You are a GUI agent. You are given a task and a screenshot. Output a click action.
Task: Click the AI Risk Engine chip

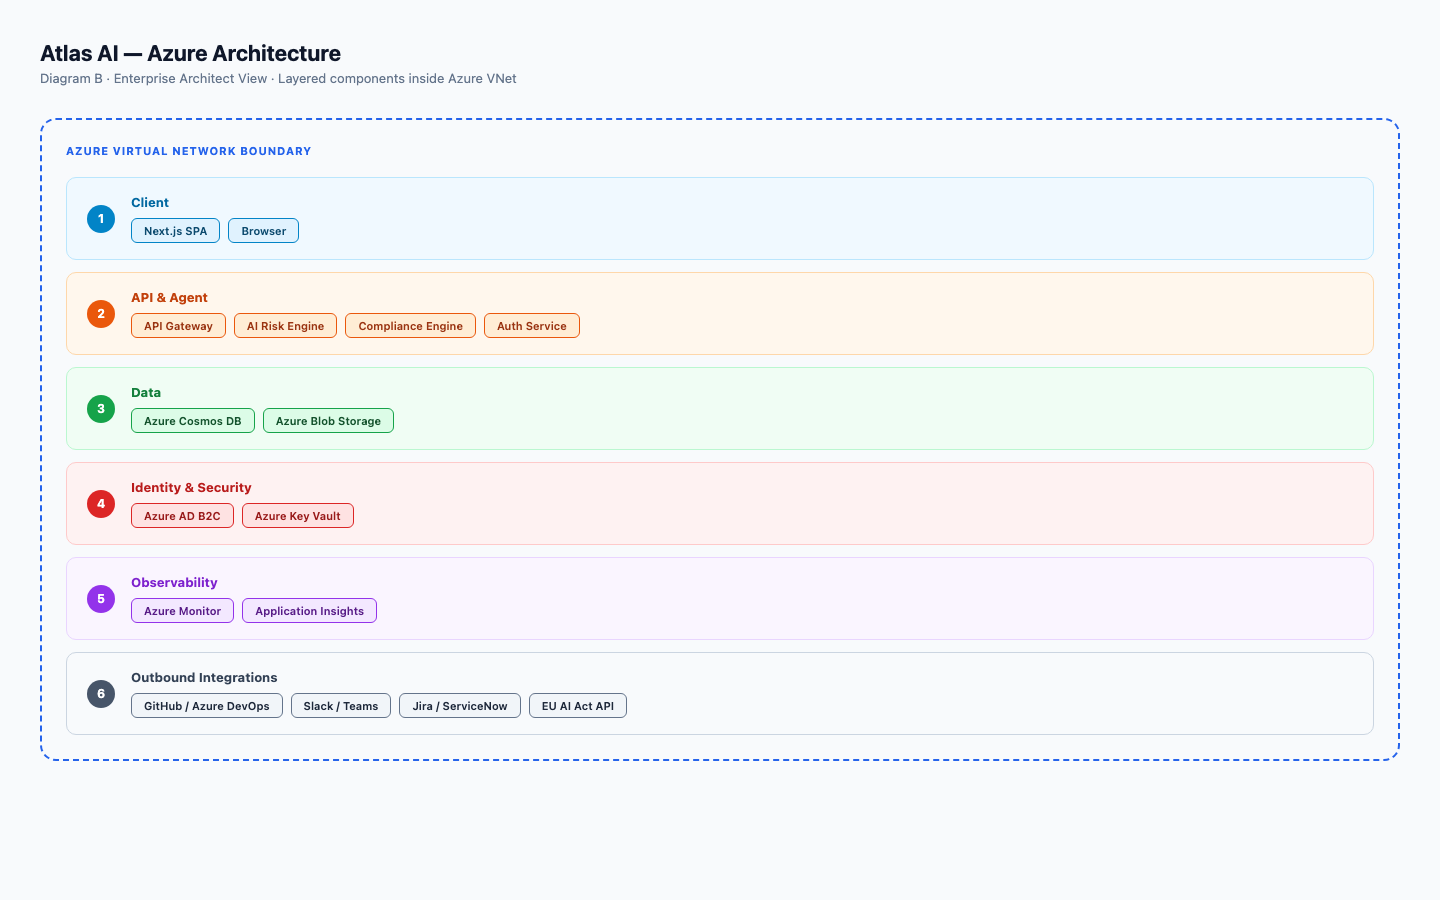click(x=285, y=326)
